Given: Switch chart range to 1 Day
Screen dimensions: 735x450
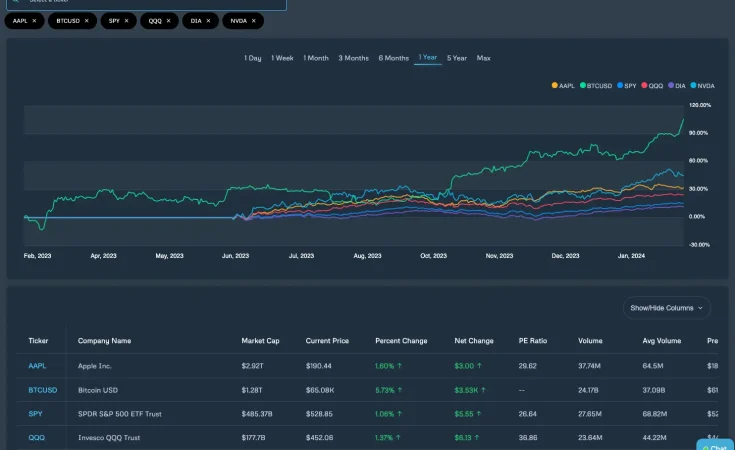Looking at the screenshot, I should (x=253, y=58).
